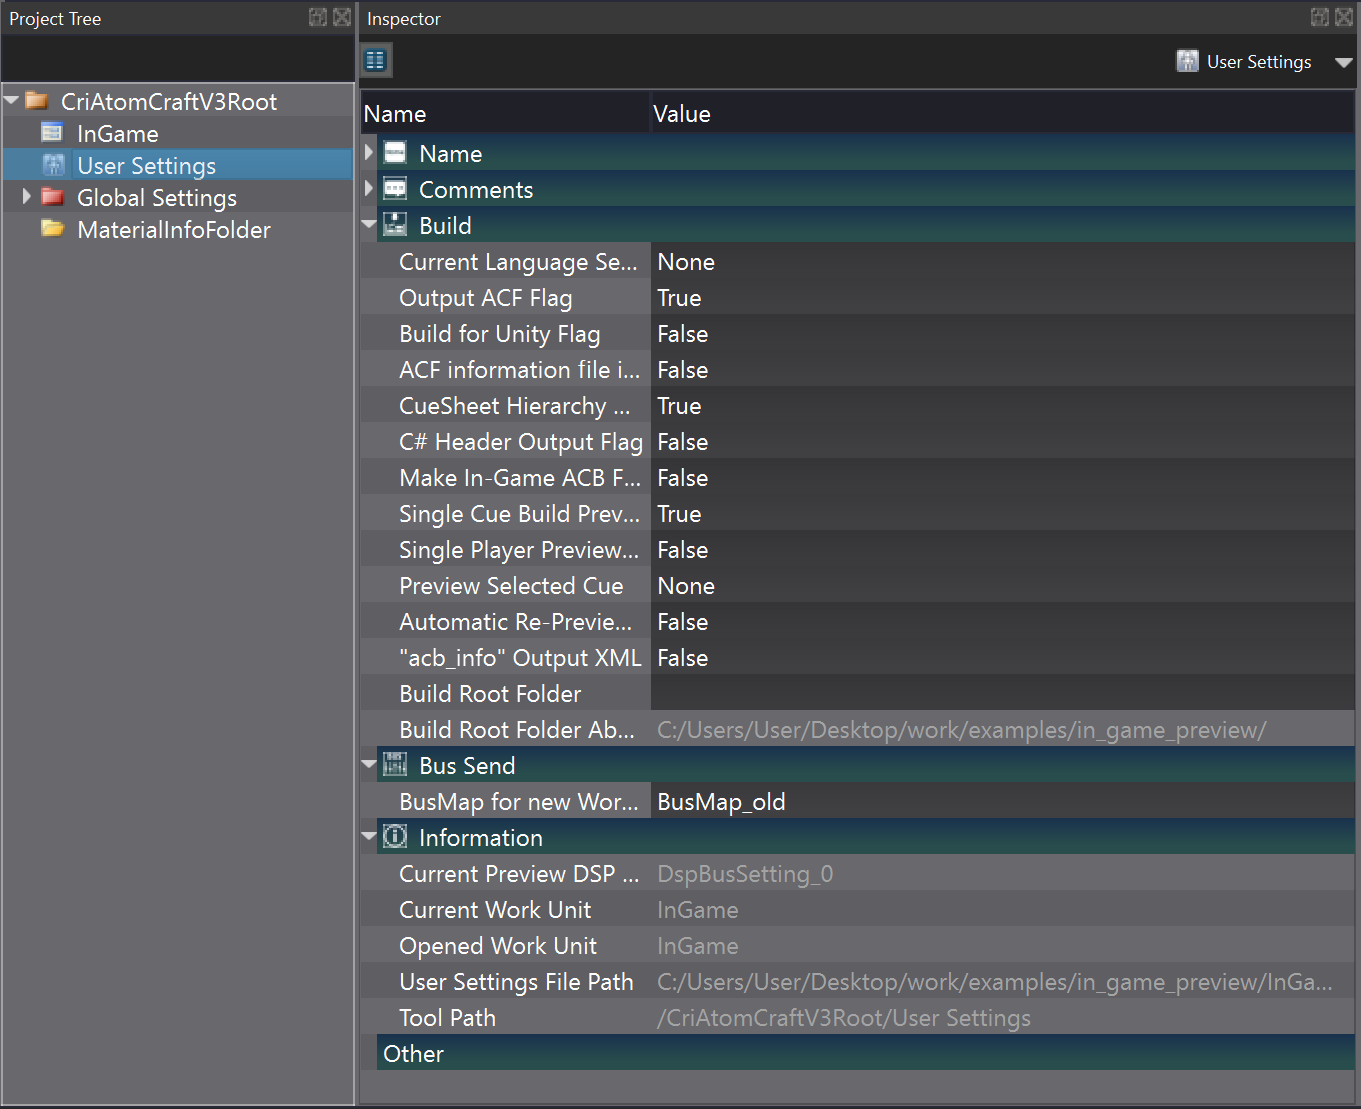This screenshot has width=1361, height=1109.
Task: Expand the Name property section
Action: pos(369,153)
